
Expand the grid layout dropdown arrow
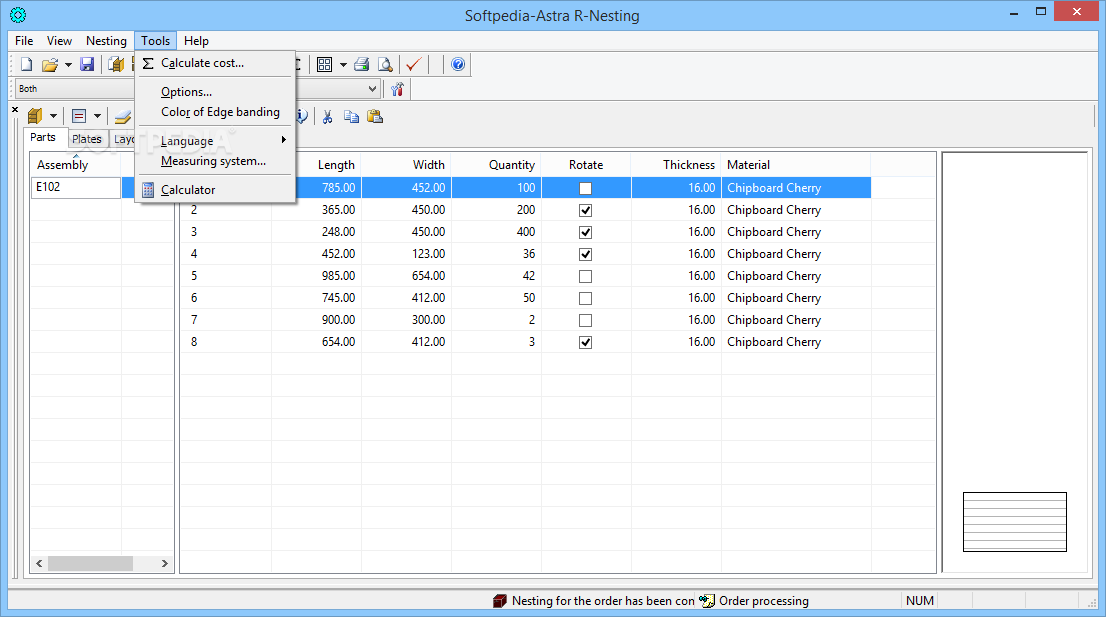click(x=343, y=65)
